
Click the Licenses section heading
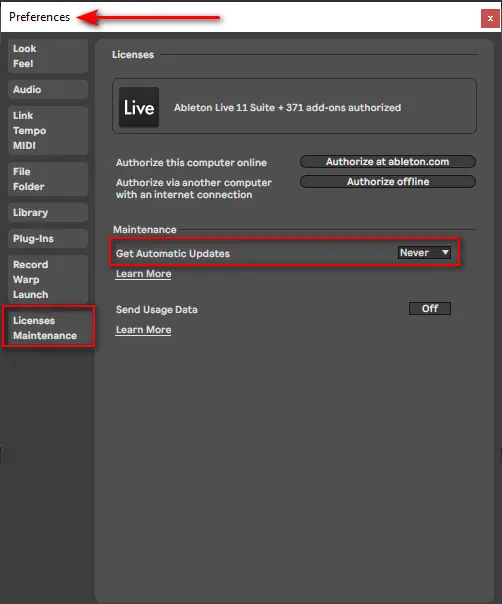(x=133, y=55)
